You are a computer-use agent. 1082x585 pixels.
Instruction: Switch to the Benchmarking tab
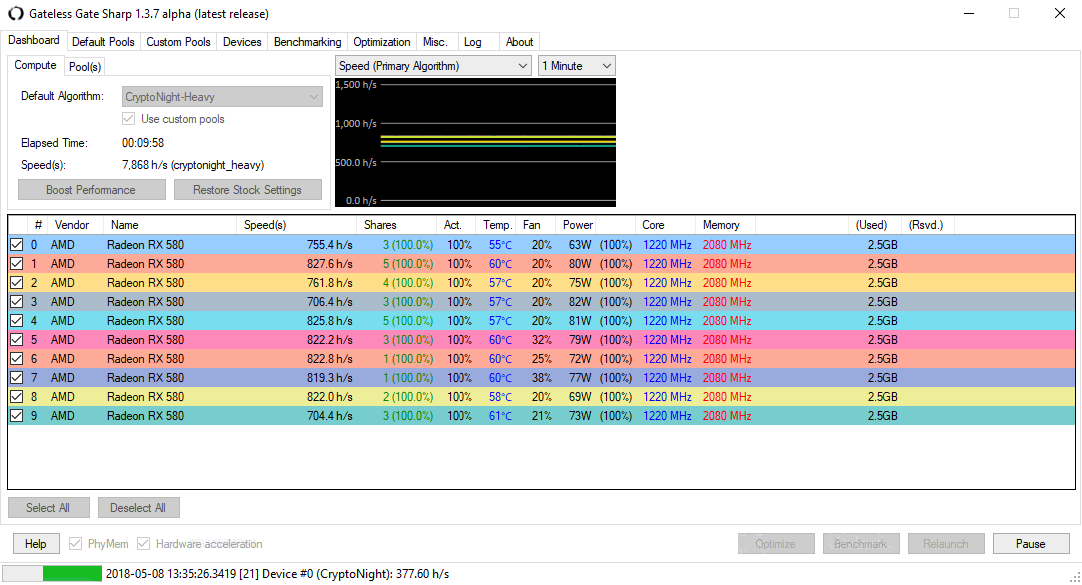[307, 42]
